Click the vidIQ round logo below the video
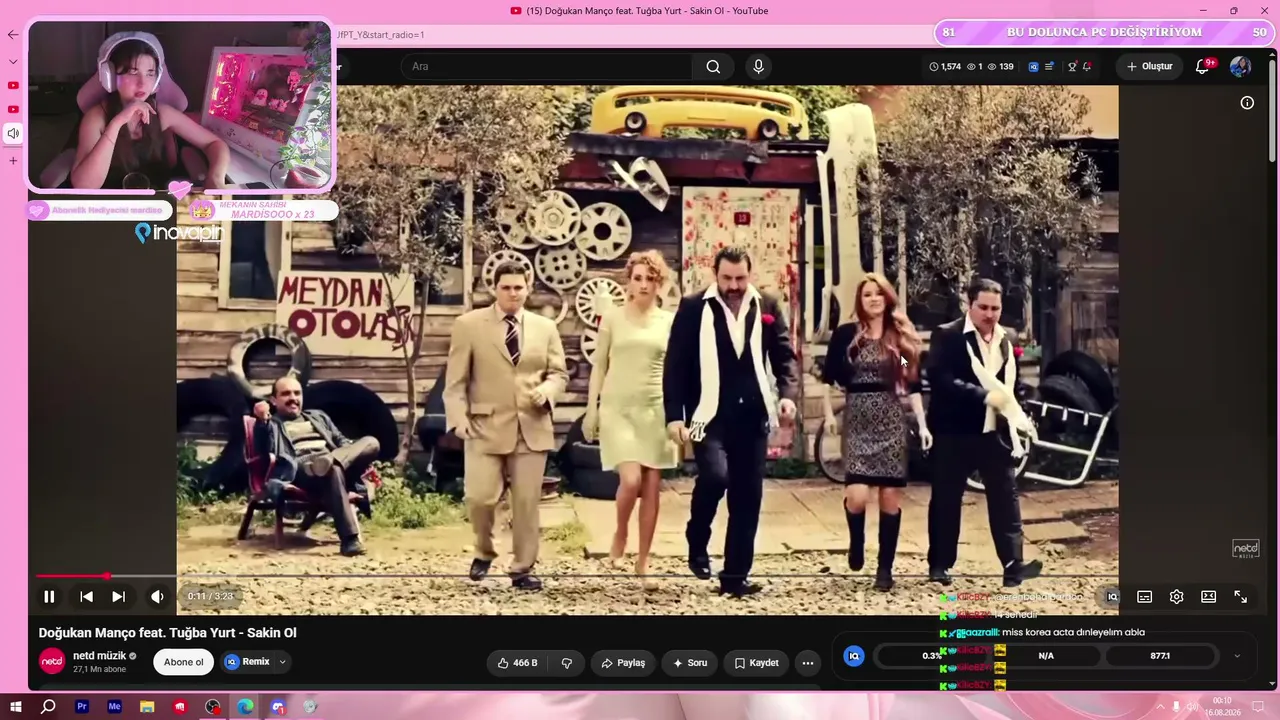This screenshot has width=1280, height=720. 853,656
